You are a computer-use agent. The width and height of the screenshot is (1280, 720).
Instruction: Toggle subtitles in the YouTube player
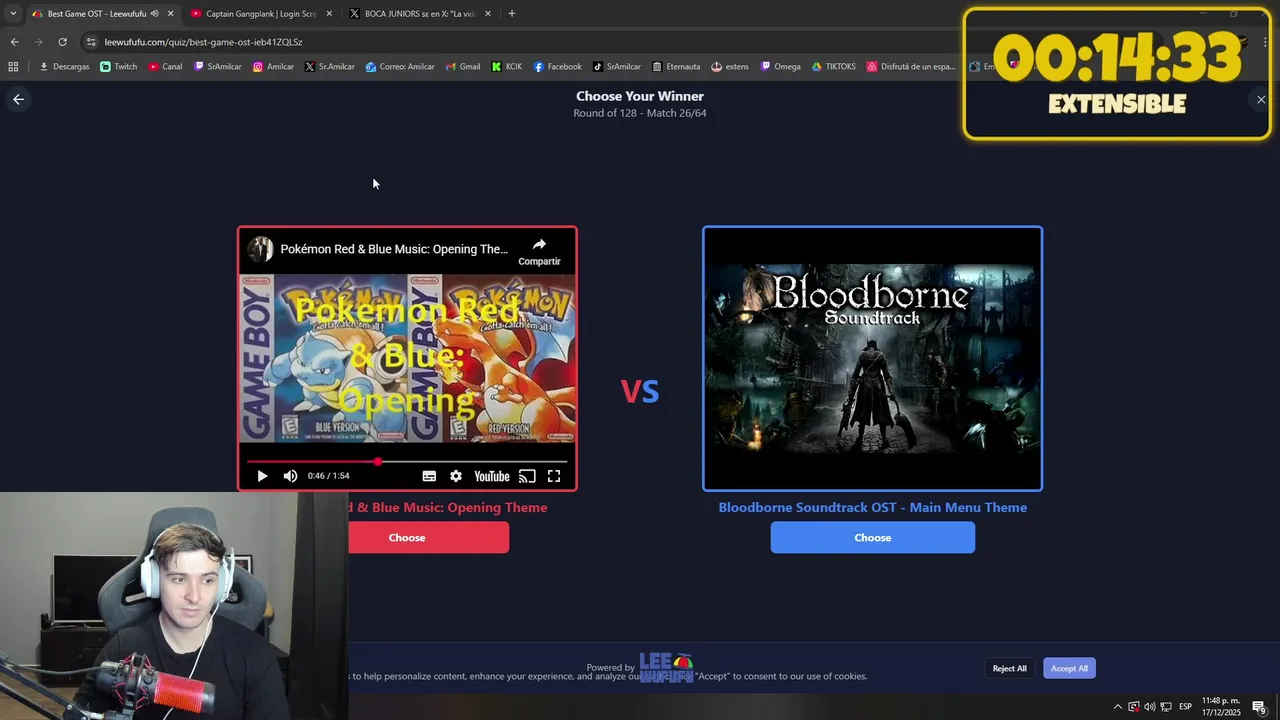coord(429,476)
